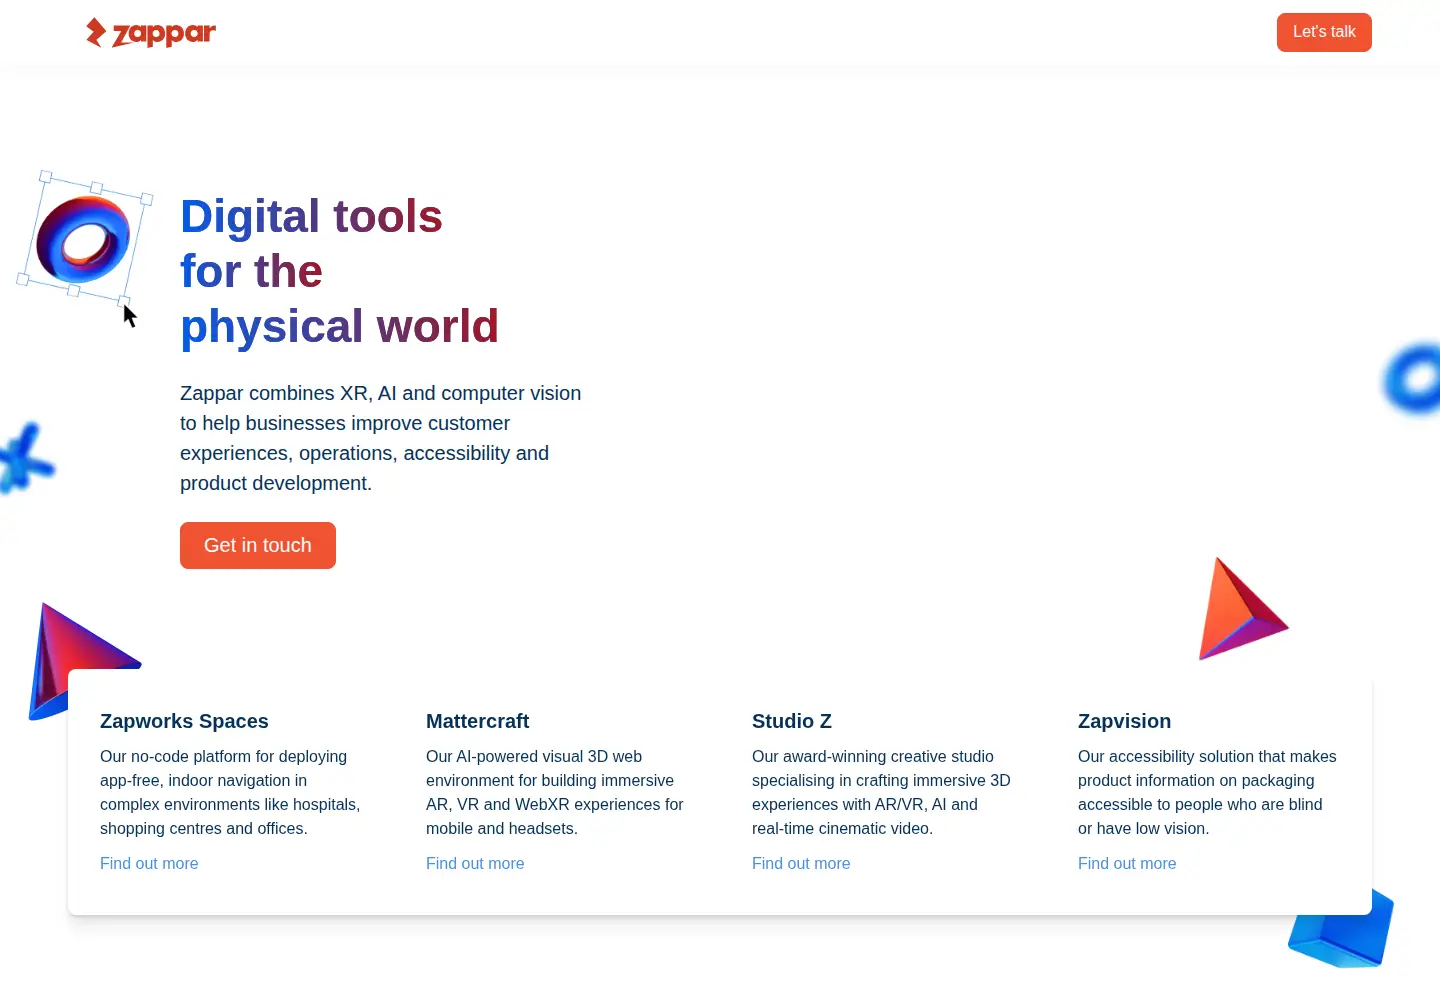Select the Studio Z heading
This screenshot has height=1000, width=1440.
tap(792, 721)
